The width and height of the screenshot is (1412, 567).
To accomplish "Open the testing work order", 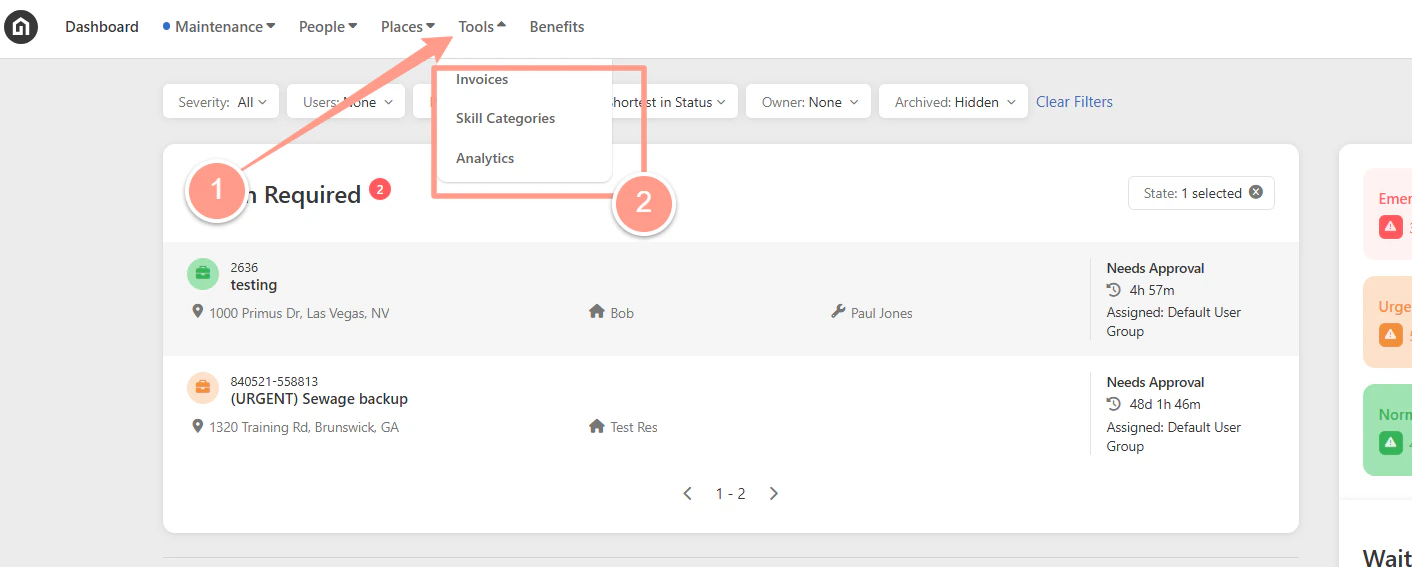I will click(x=254, y=285).
